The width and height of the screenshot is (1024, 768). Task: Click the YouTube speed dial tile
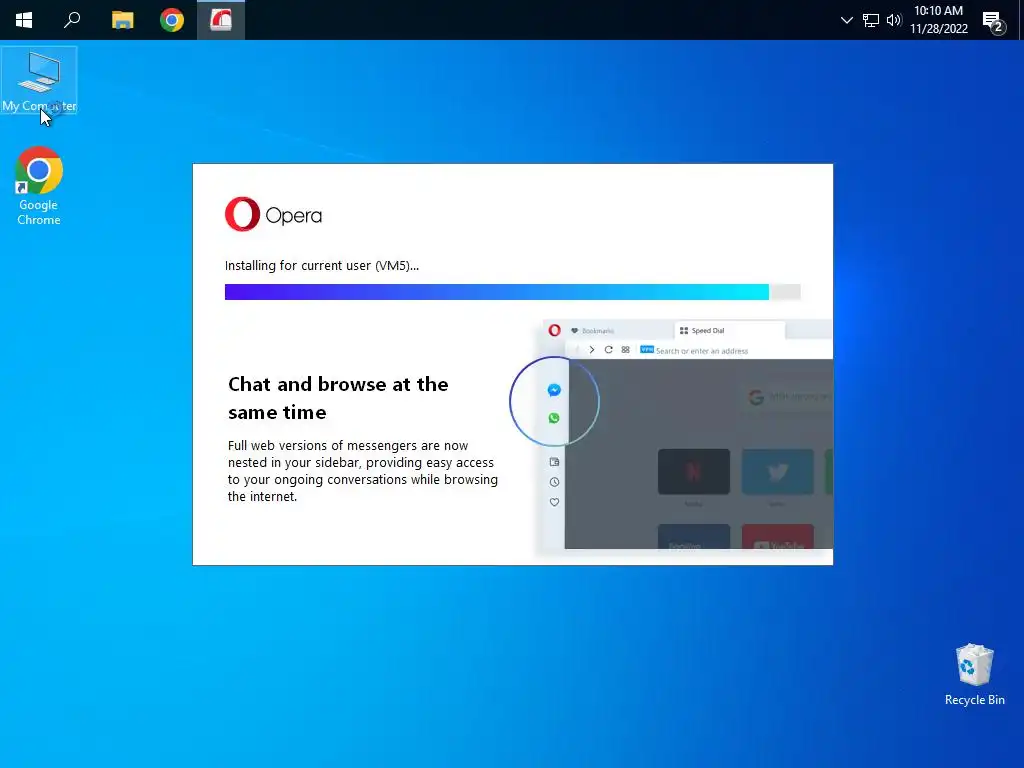click(778, 536)
